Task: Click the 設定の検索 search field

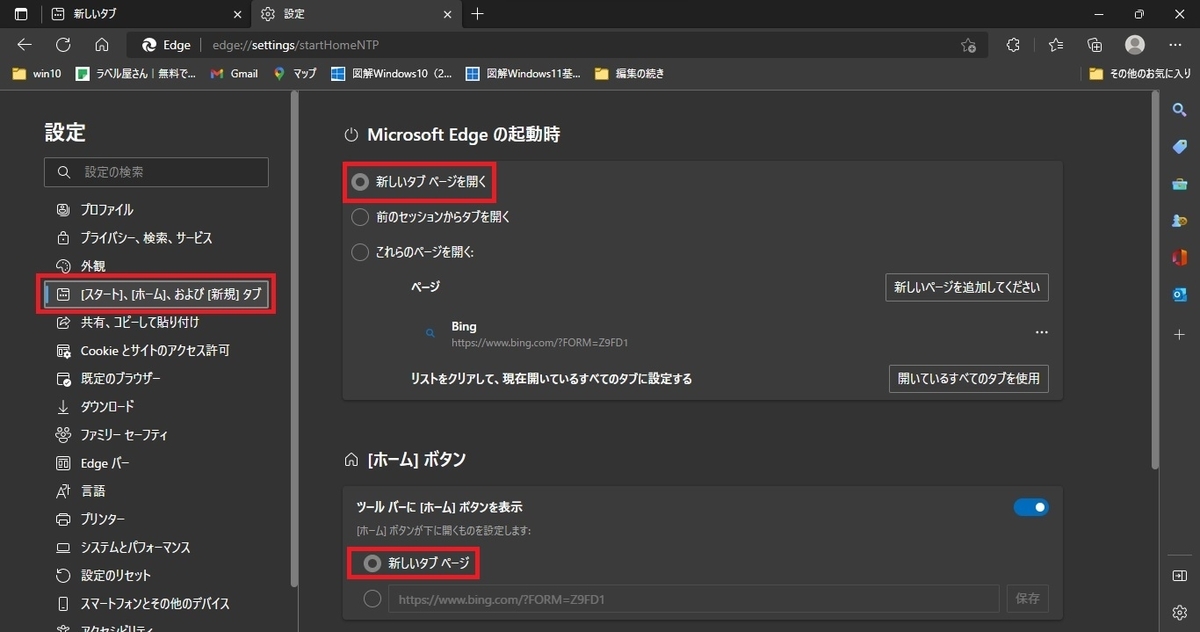Action: coord(156,172)
